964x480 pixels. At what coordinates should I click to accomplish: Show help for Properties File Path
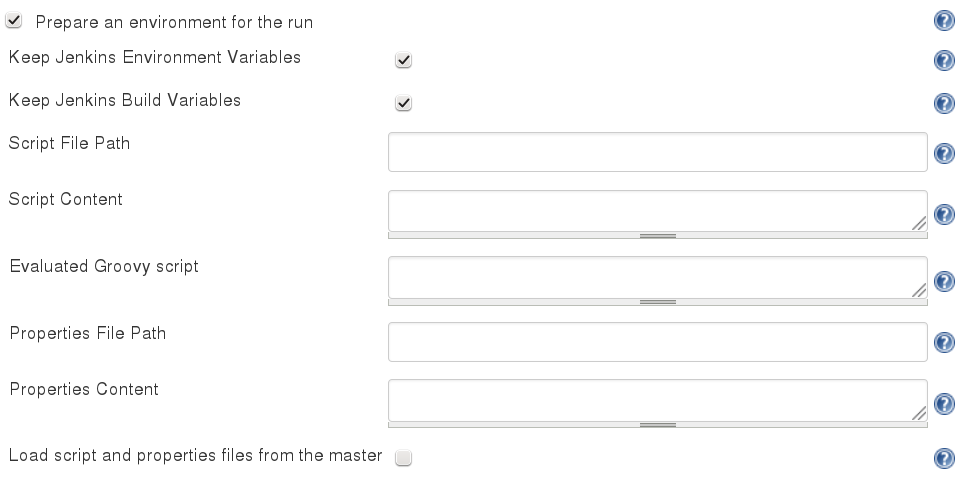pyautogui.click(x=943, y=343)
